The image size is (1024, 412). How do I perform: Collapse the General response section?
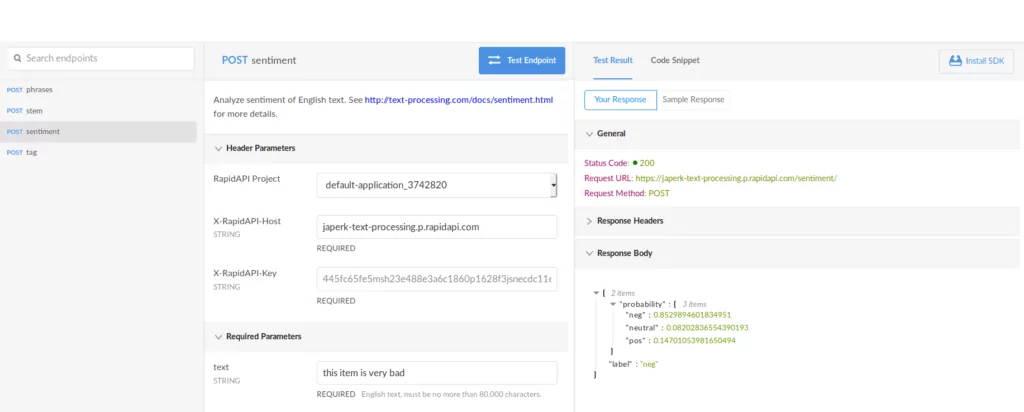[x=589, y=133]
